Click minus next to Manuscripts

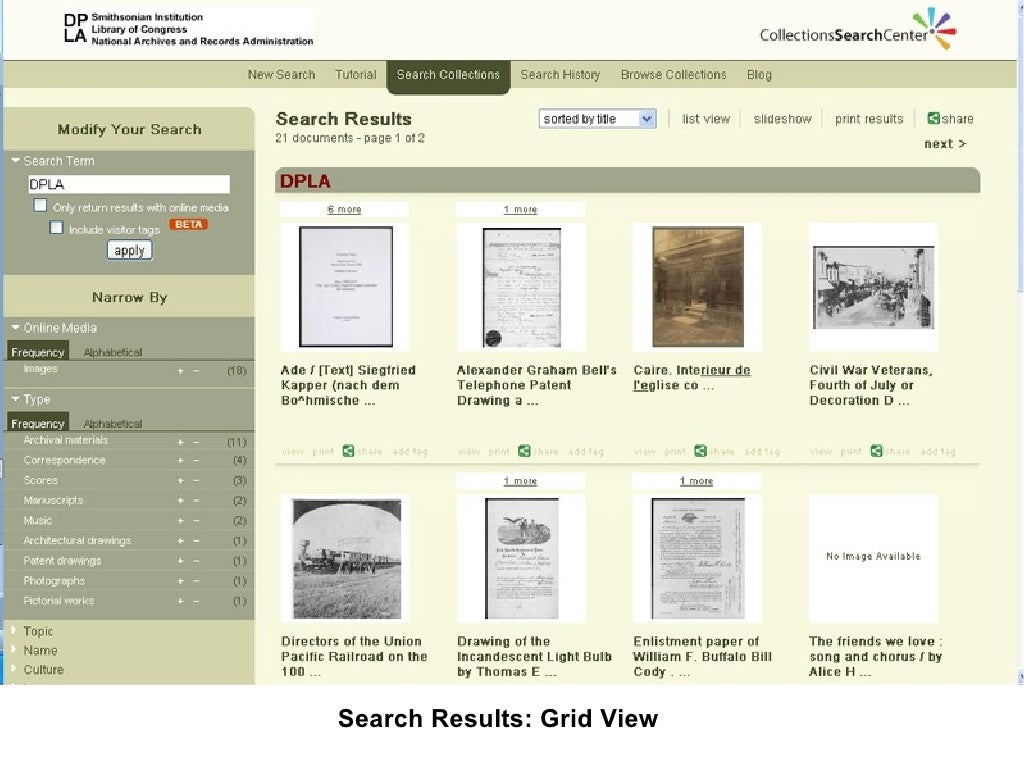pyautogui.click(x=196, y=501)
